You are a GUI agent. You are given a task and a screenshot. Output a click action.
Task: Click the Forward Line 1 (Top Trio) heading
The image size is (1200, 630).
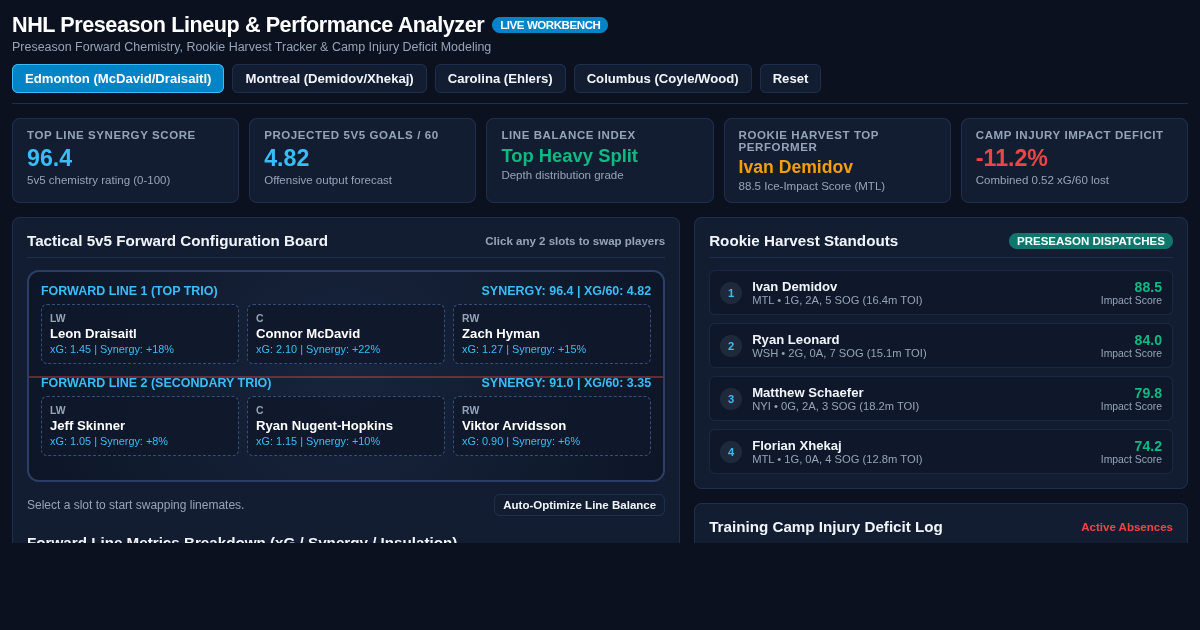coord(129,291)
